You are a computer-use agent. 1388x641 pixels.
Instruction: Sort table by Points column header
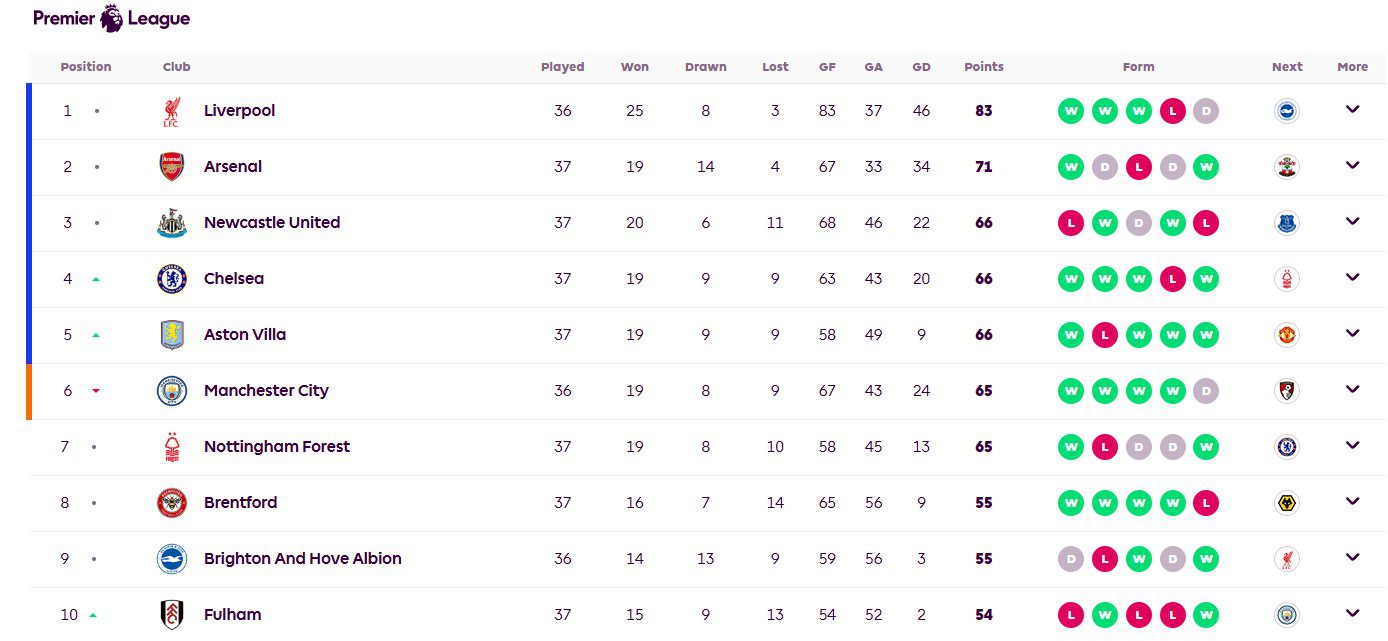pos(983,67)
